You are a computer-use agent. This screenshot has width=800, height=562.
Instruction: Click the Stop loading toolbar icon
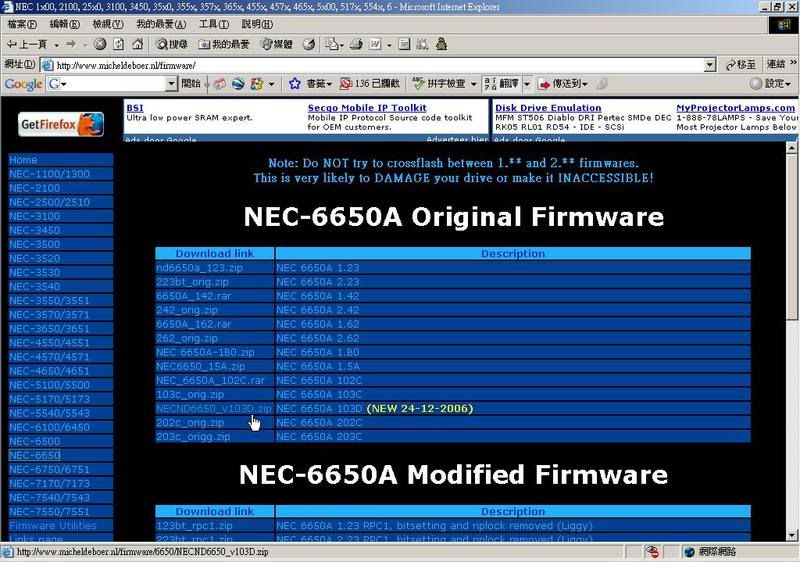[100, 44]
